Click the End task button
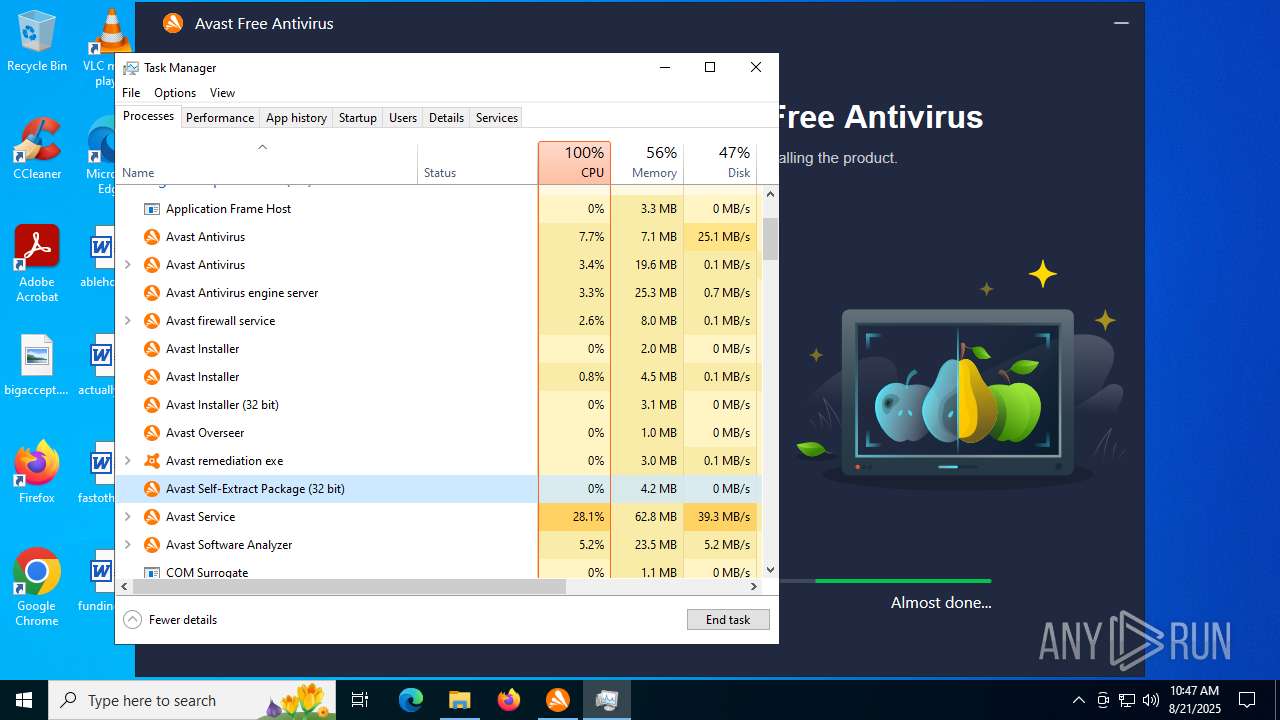The height and width of the screenshot is (720, 1280). point(728,620)
